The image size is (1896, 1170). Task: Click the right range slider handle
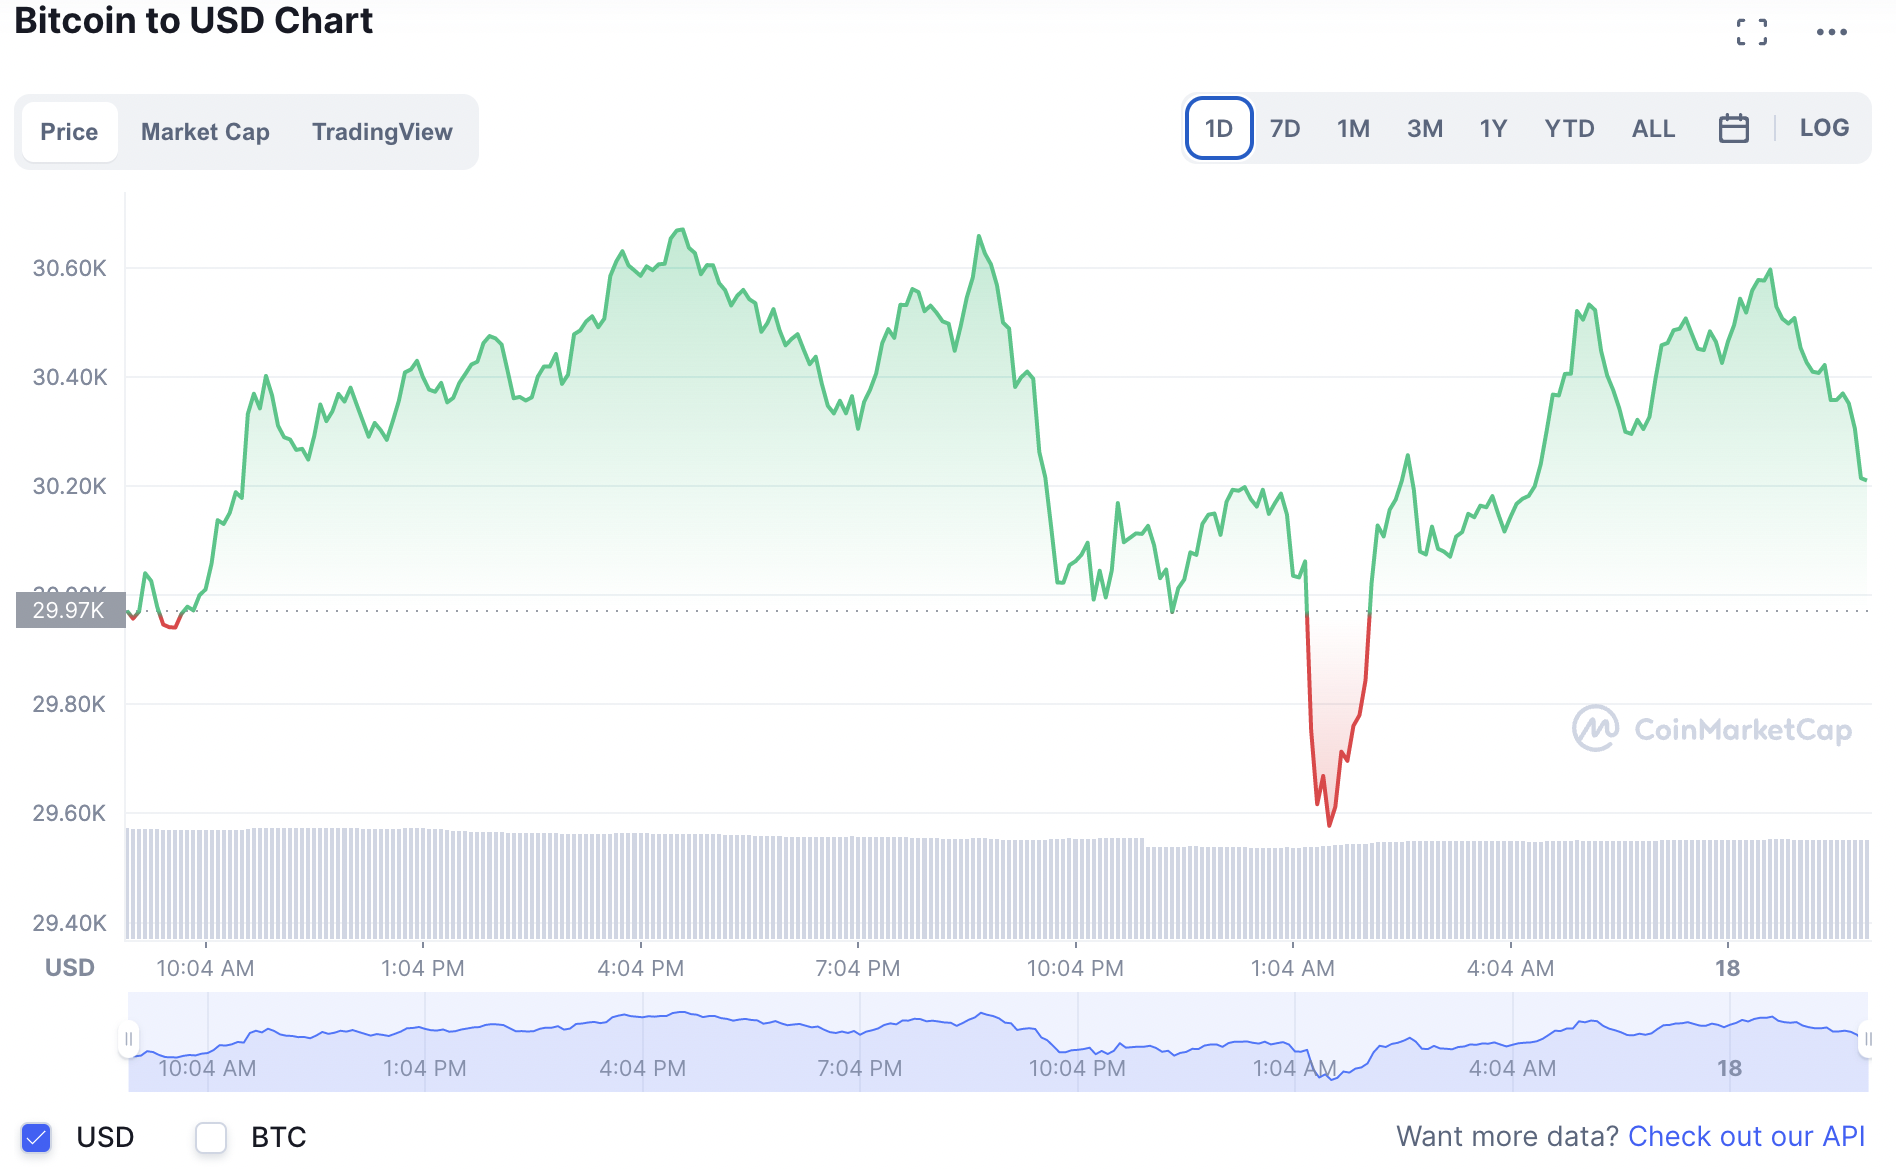tap(1866, 1039)
